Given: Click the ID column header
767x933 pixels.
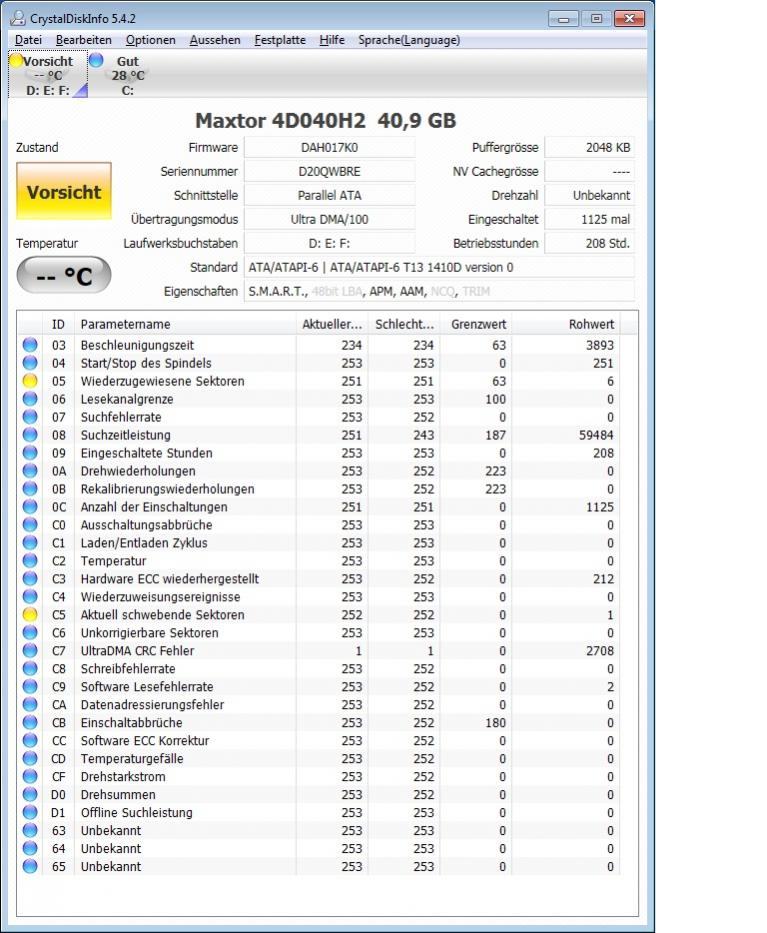Looking at the screenshot, I should pyautogui.click(x=58, y=324).
